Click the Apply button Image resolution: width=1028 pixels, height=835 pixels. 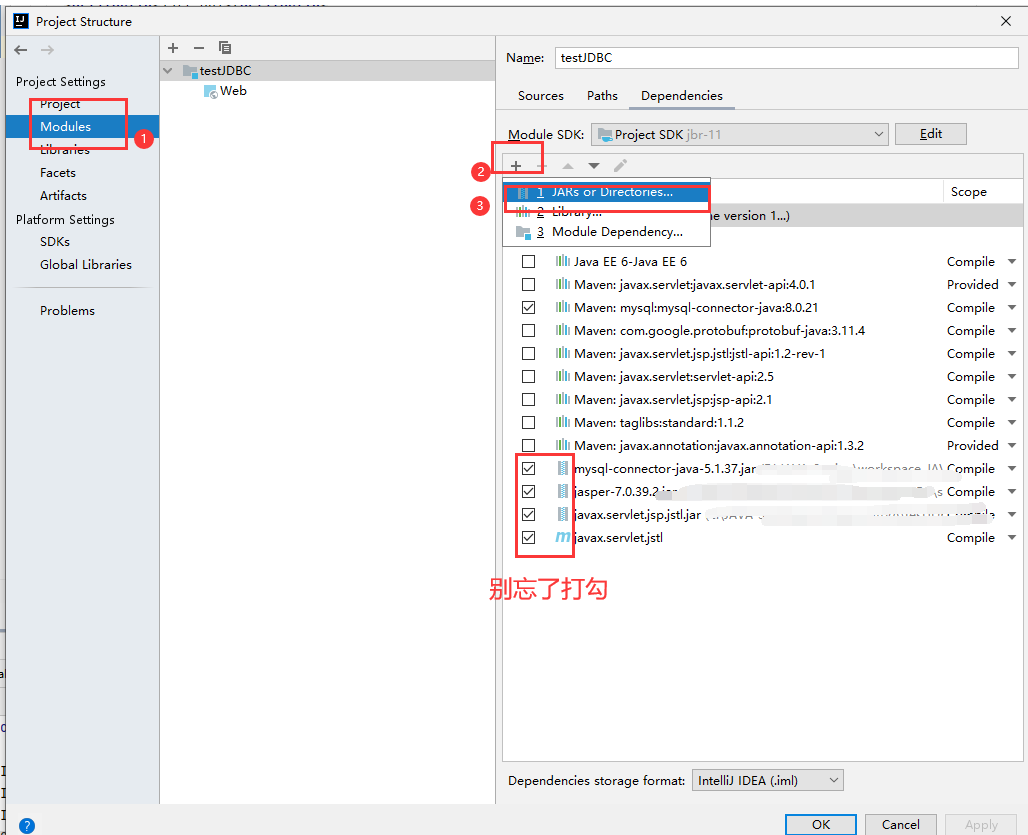pos(981,825)
